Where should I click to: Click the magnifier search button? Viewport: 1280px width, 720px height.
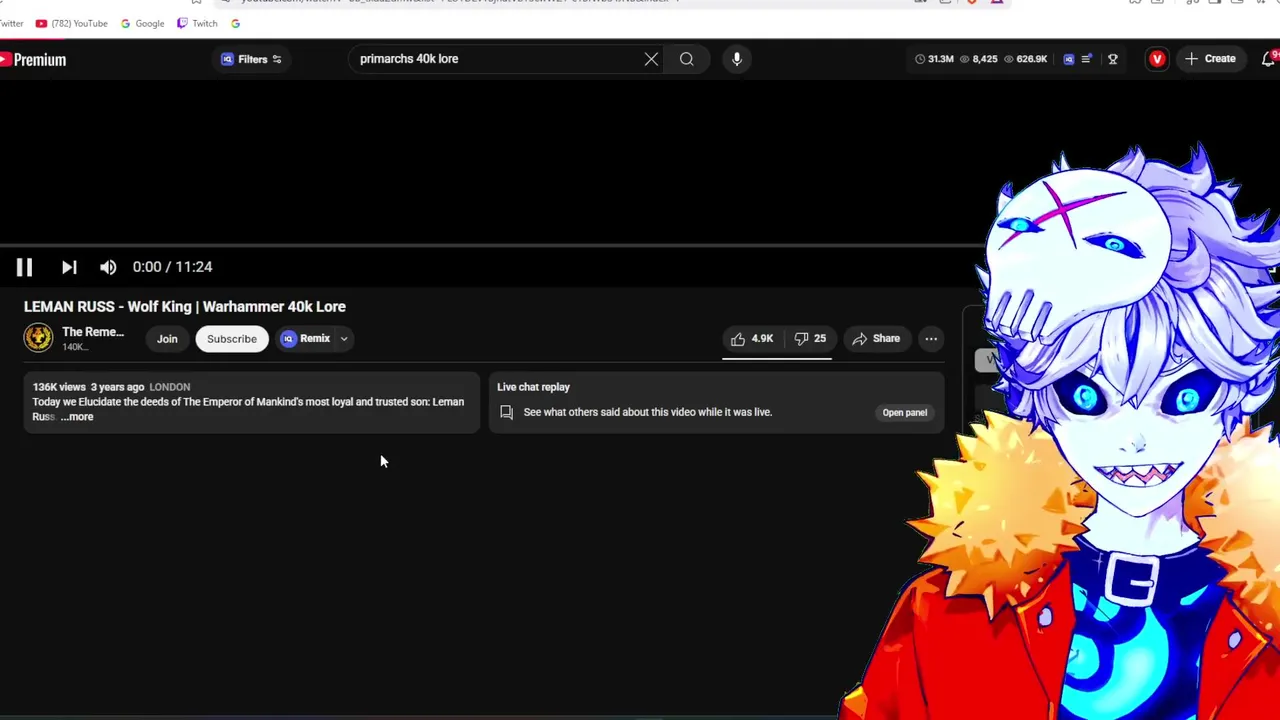(687, 59)
